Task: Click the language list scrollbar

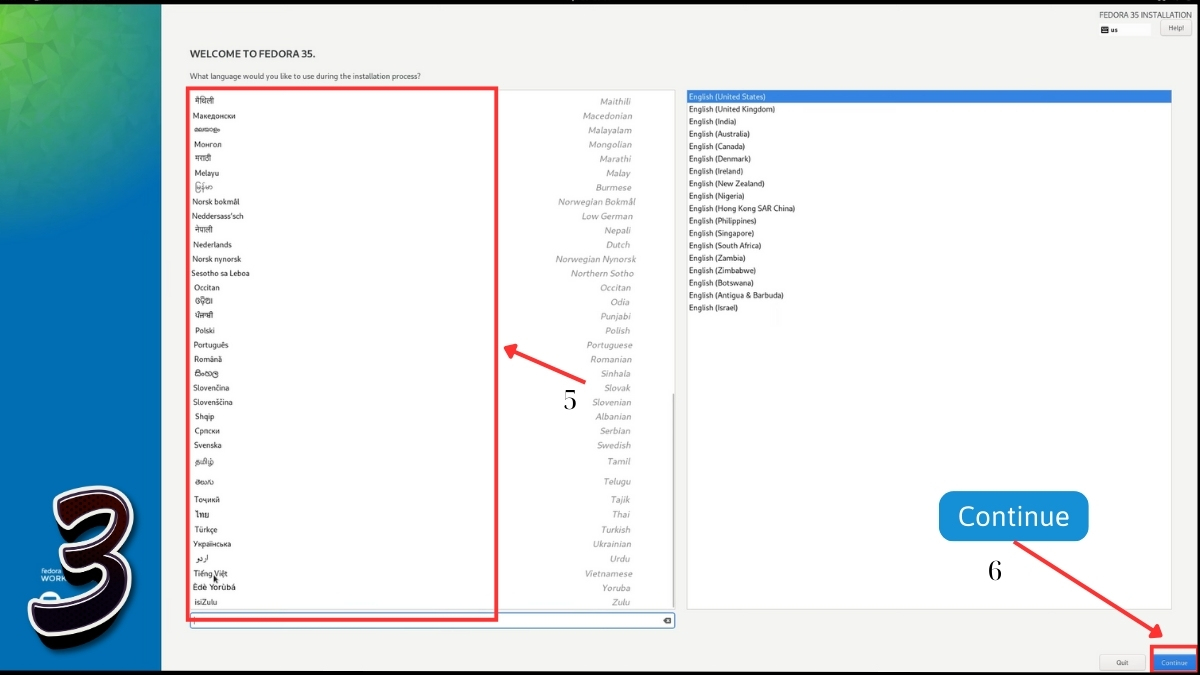Action: point(673,498)
